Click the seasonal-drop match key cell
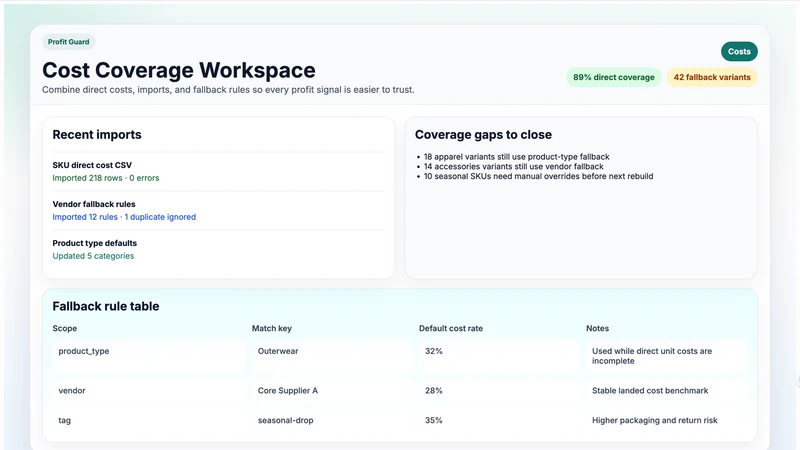Viewport: 800px width, 450px height. (332, 420)
